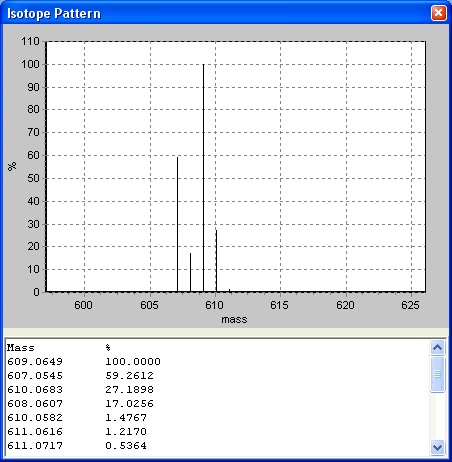Screen dimensions: 452x462
Task: Close the Isotope Pattern window
Action: [x=438, y=13]
